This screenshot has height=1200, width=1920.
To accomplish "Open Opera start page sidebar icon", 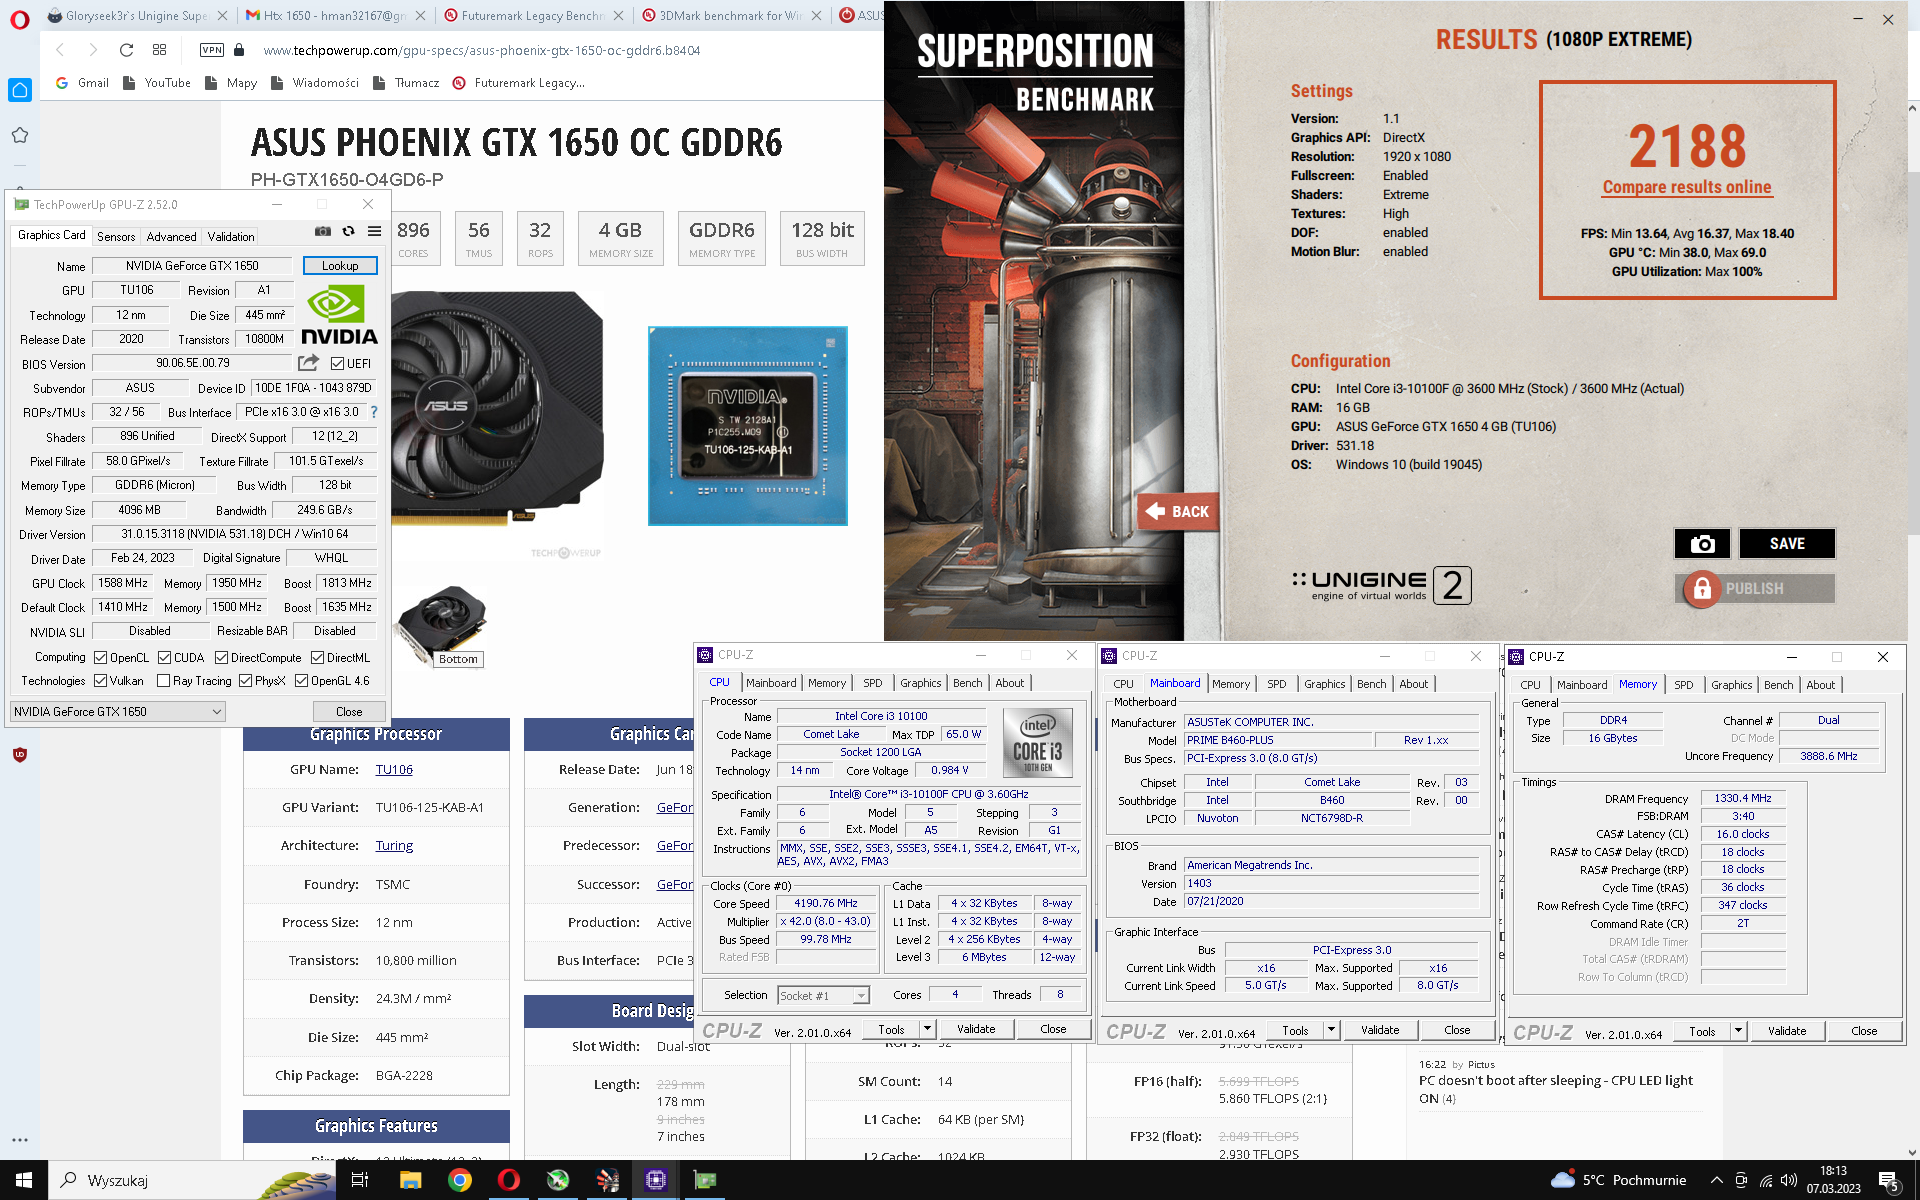I will click(20, 90).
